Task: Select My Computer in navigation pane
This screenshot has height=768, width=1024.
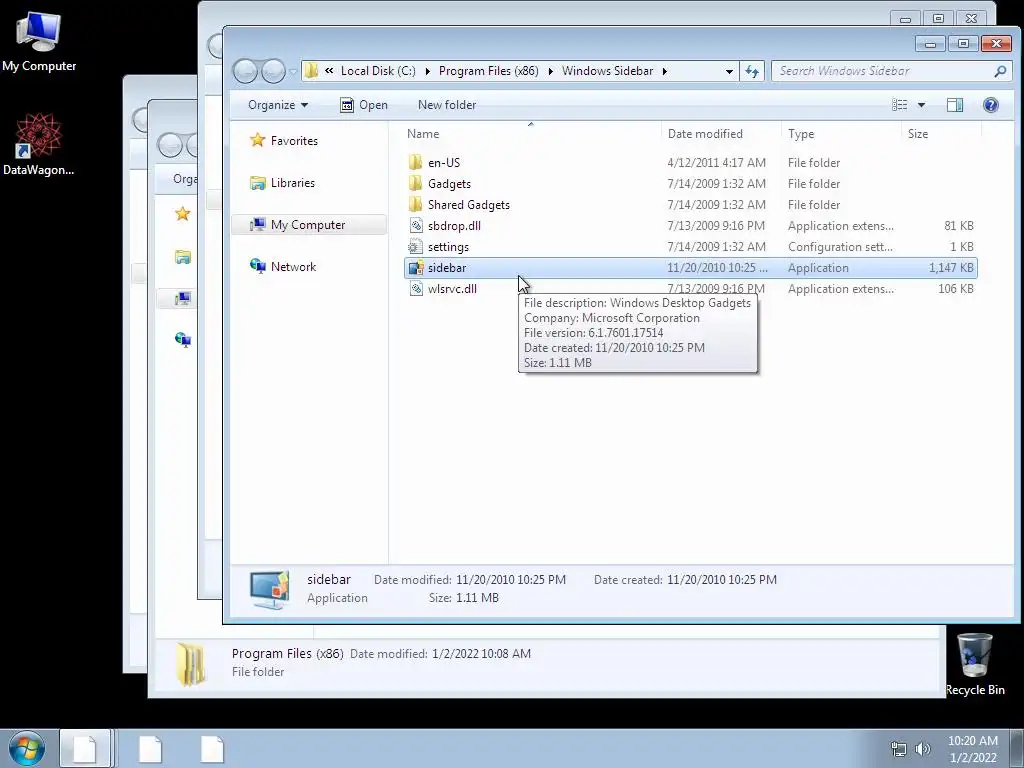Action: (x=309, y=225)
